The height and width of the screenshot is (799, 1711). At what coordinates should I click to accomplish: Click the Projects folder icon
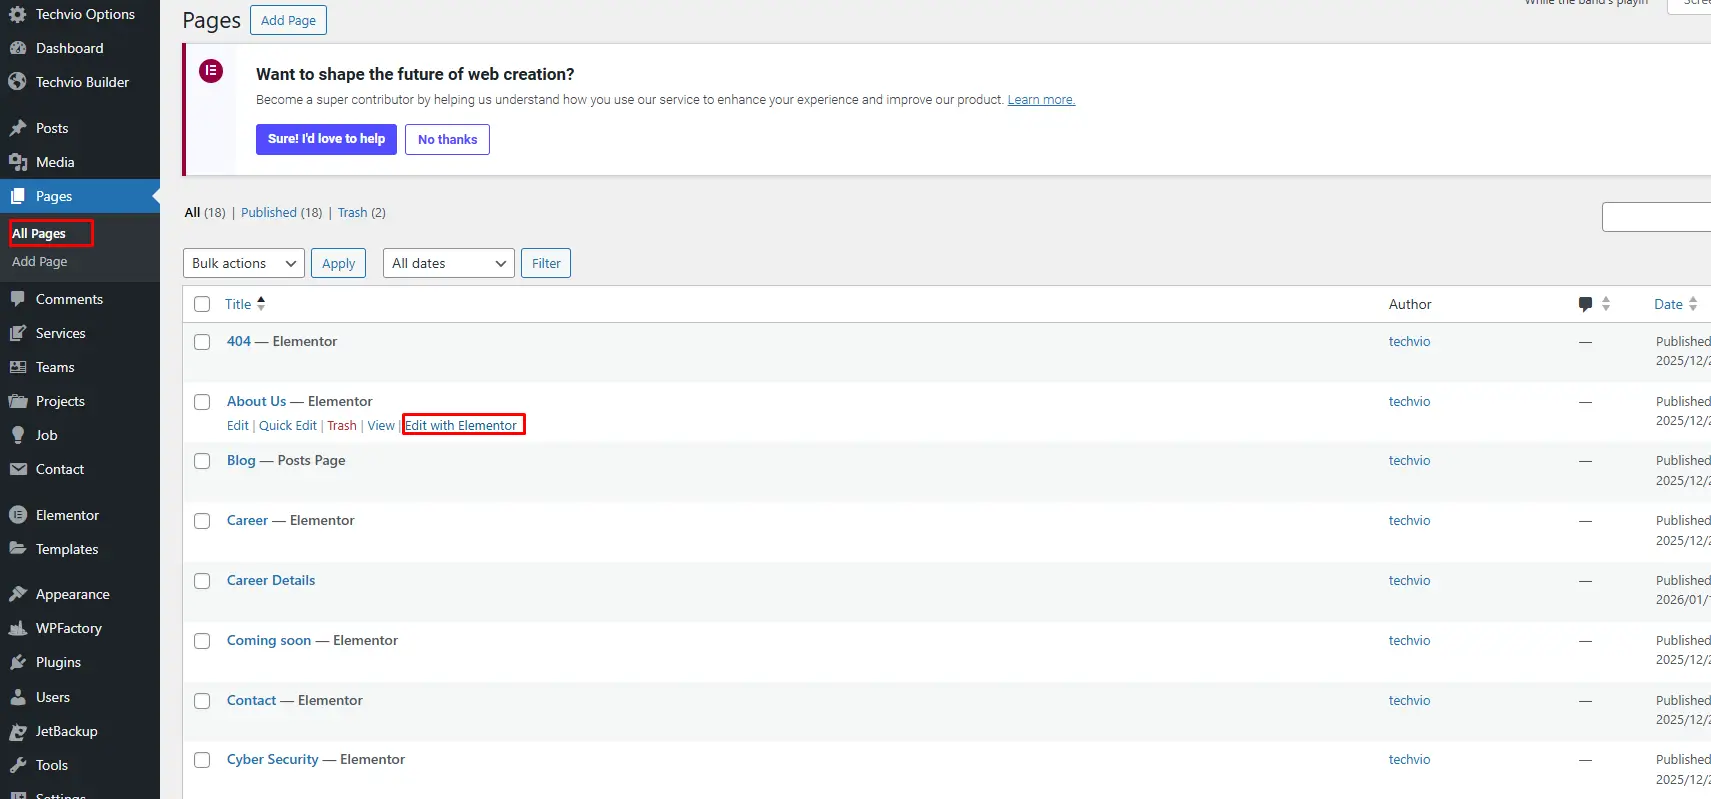click(x=17, y=401)
